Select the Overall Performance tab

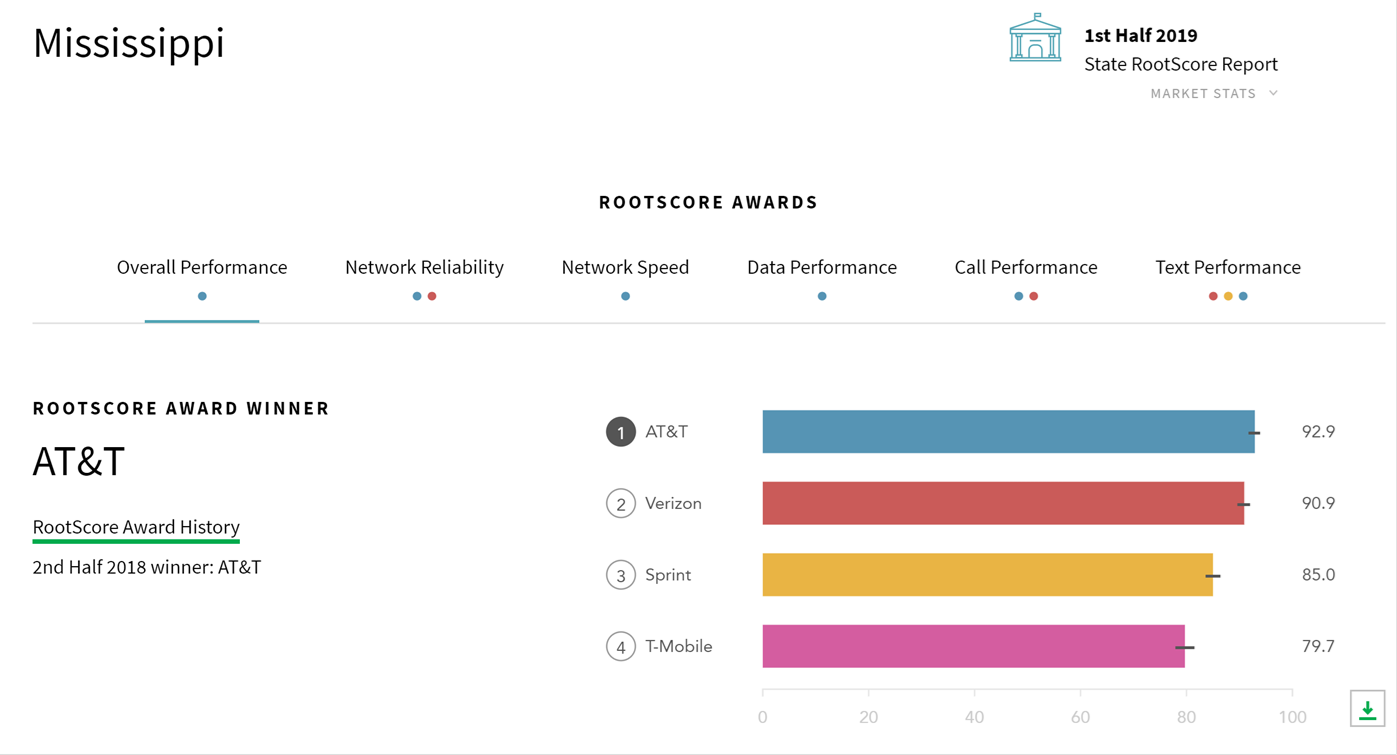(202, 268)
